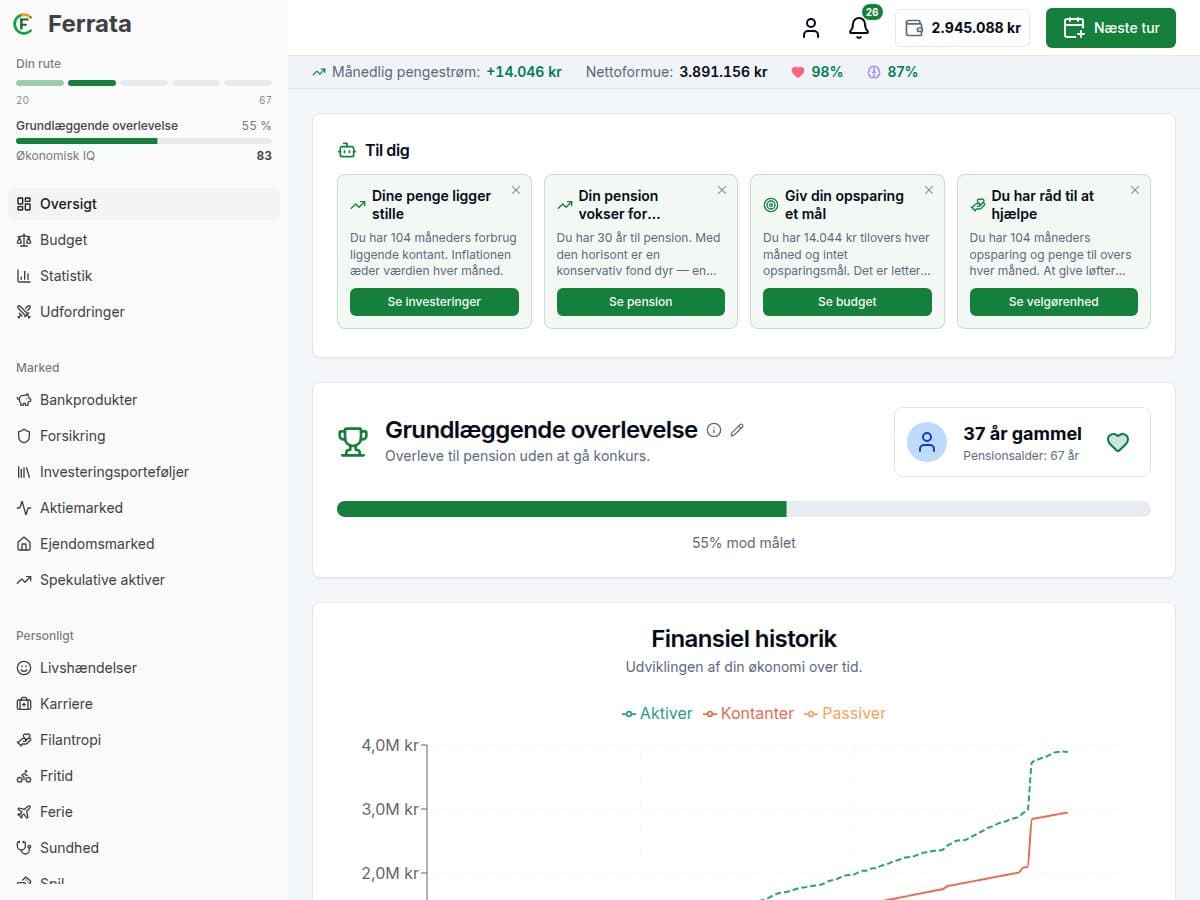Click the 4,0M kr axis label

pos(389,745)
